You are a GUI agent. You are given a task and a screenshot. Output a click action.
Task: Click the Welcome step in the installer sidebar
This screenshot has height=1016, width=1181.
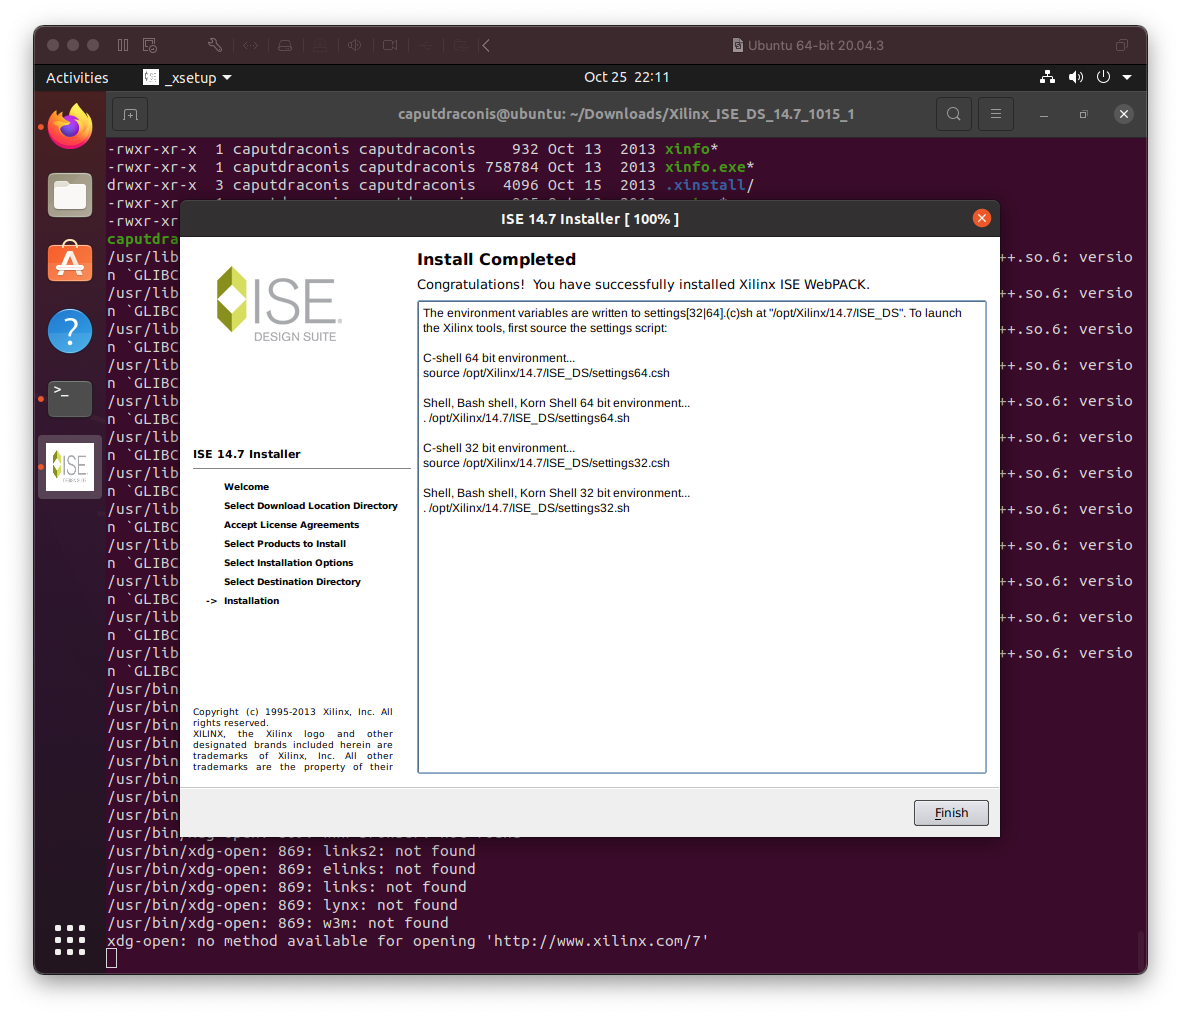coord(246,487)
